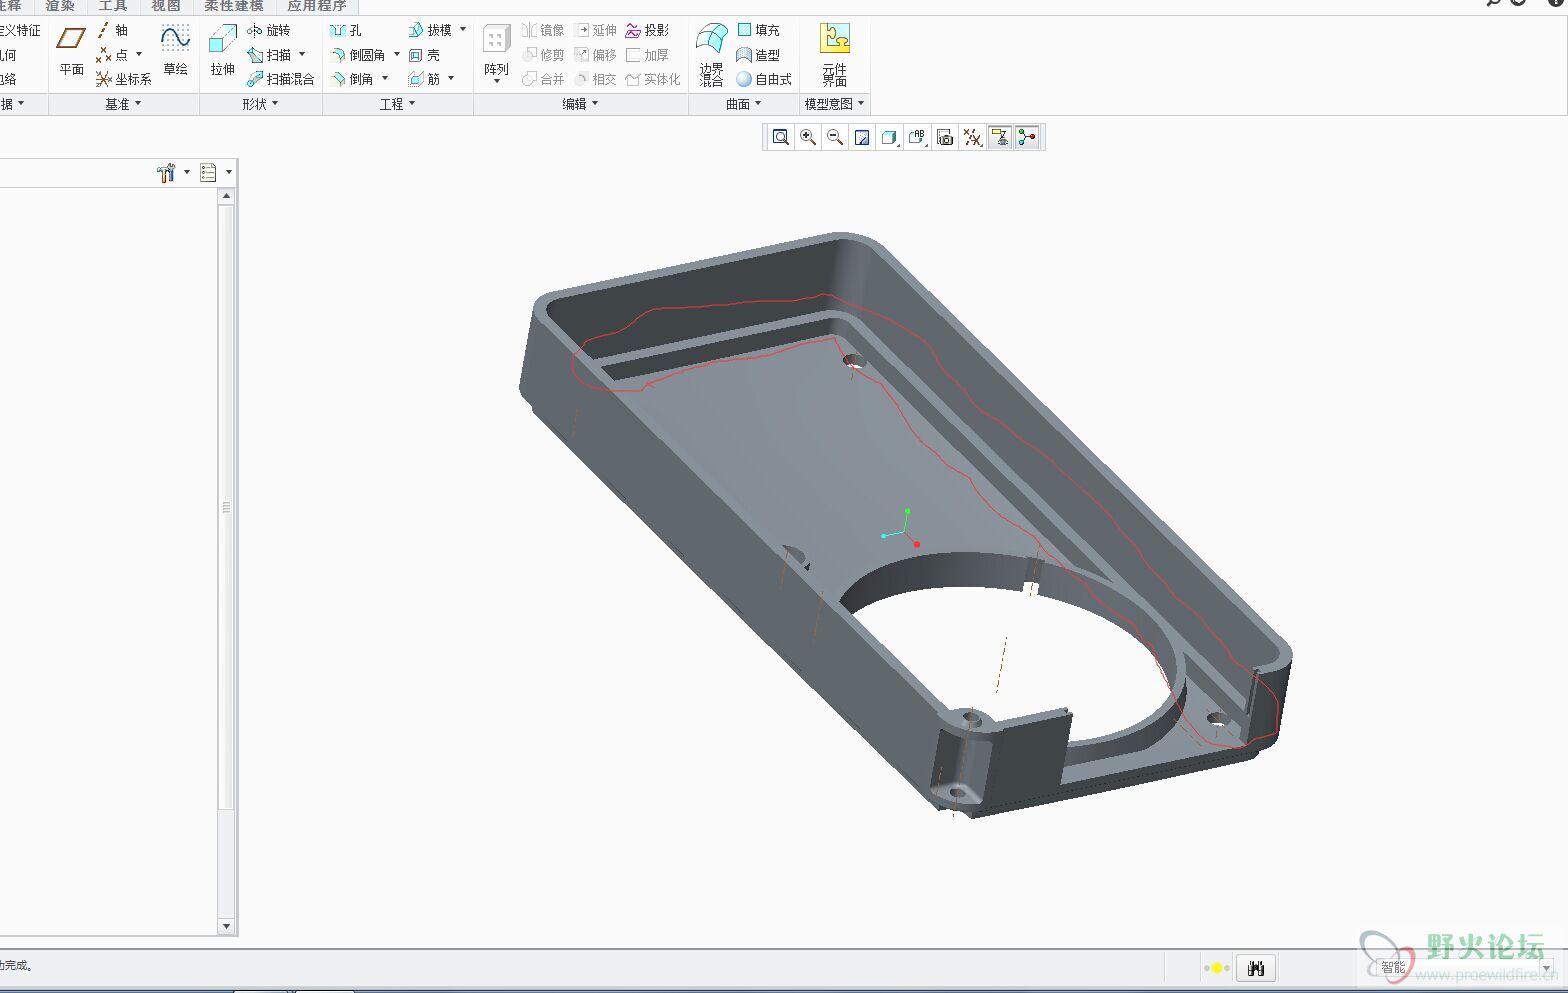
Task: Switch to the 应用程序 (Applications) tab
Action: (316, 6)
